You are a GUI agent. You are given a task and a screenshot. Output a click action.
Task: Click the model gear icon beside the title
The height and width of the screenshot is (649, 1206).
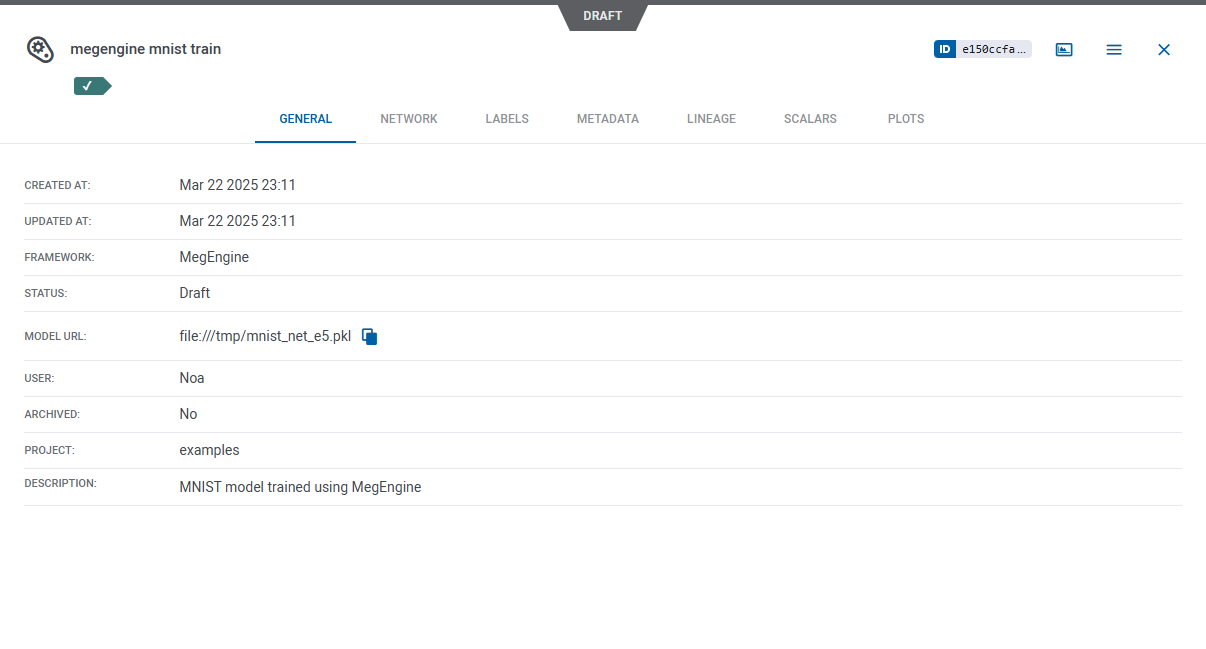40,49
